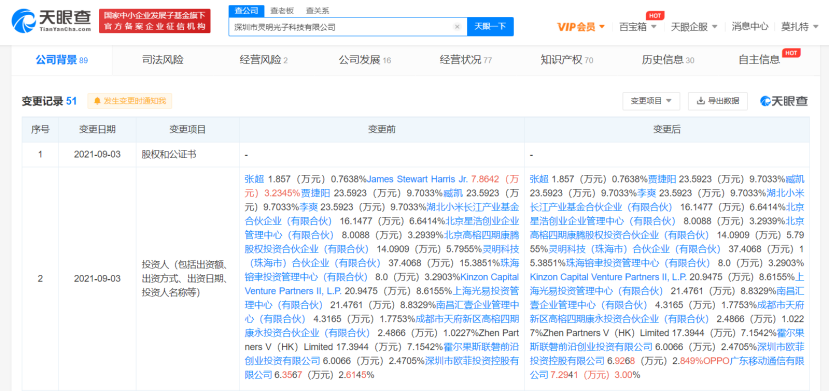Go to the 知识产权 tab
The image size is (829, 392).
tap(567, 60)
